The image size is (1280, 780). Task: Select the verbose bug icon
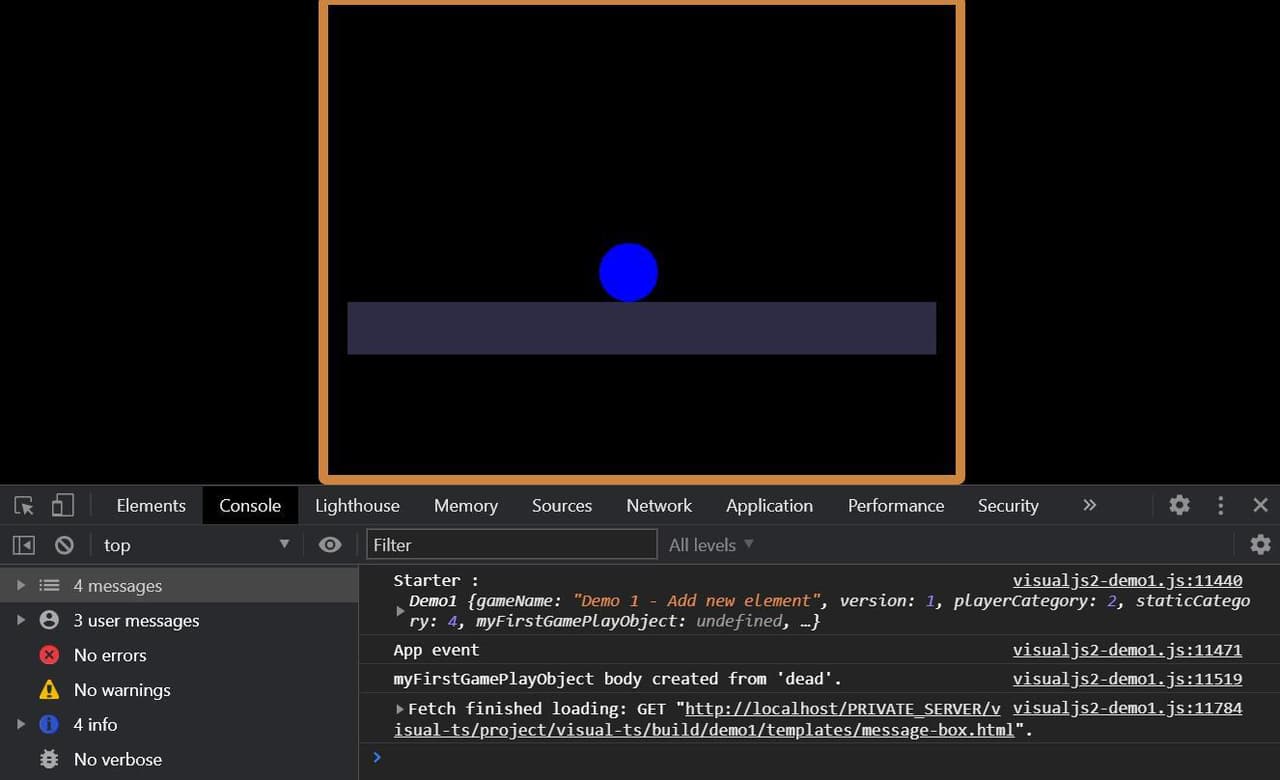click(49, 759)
